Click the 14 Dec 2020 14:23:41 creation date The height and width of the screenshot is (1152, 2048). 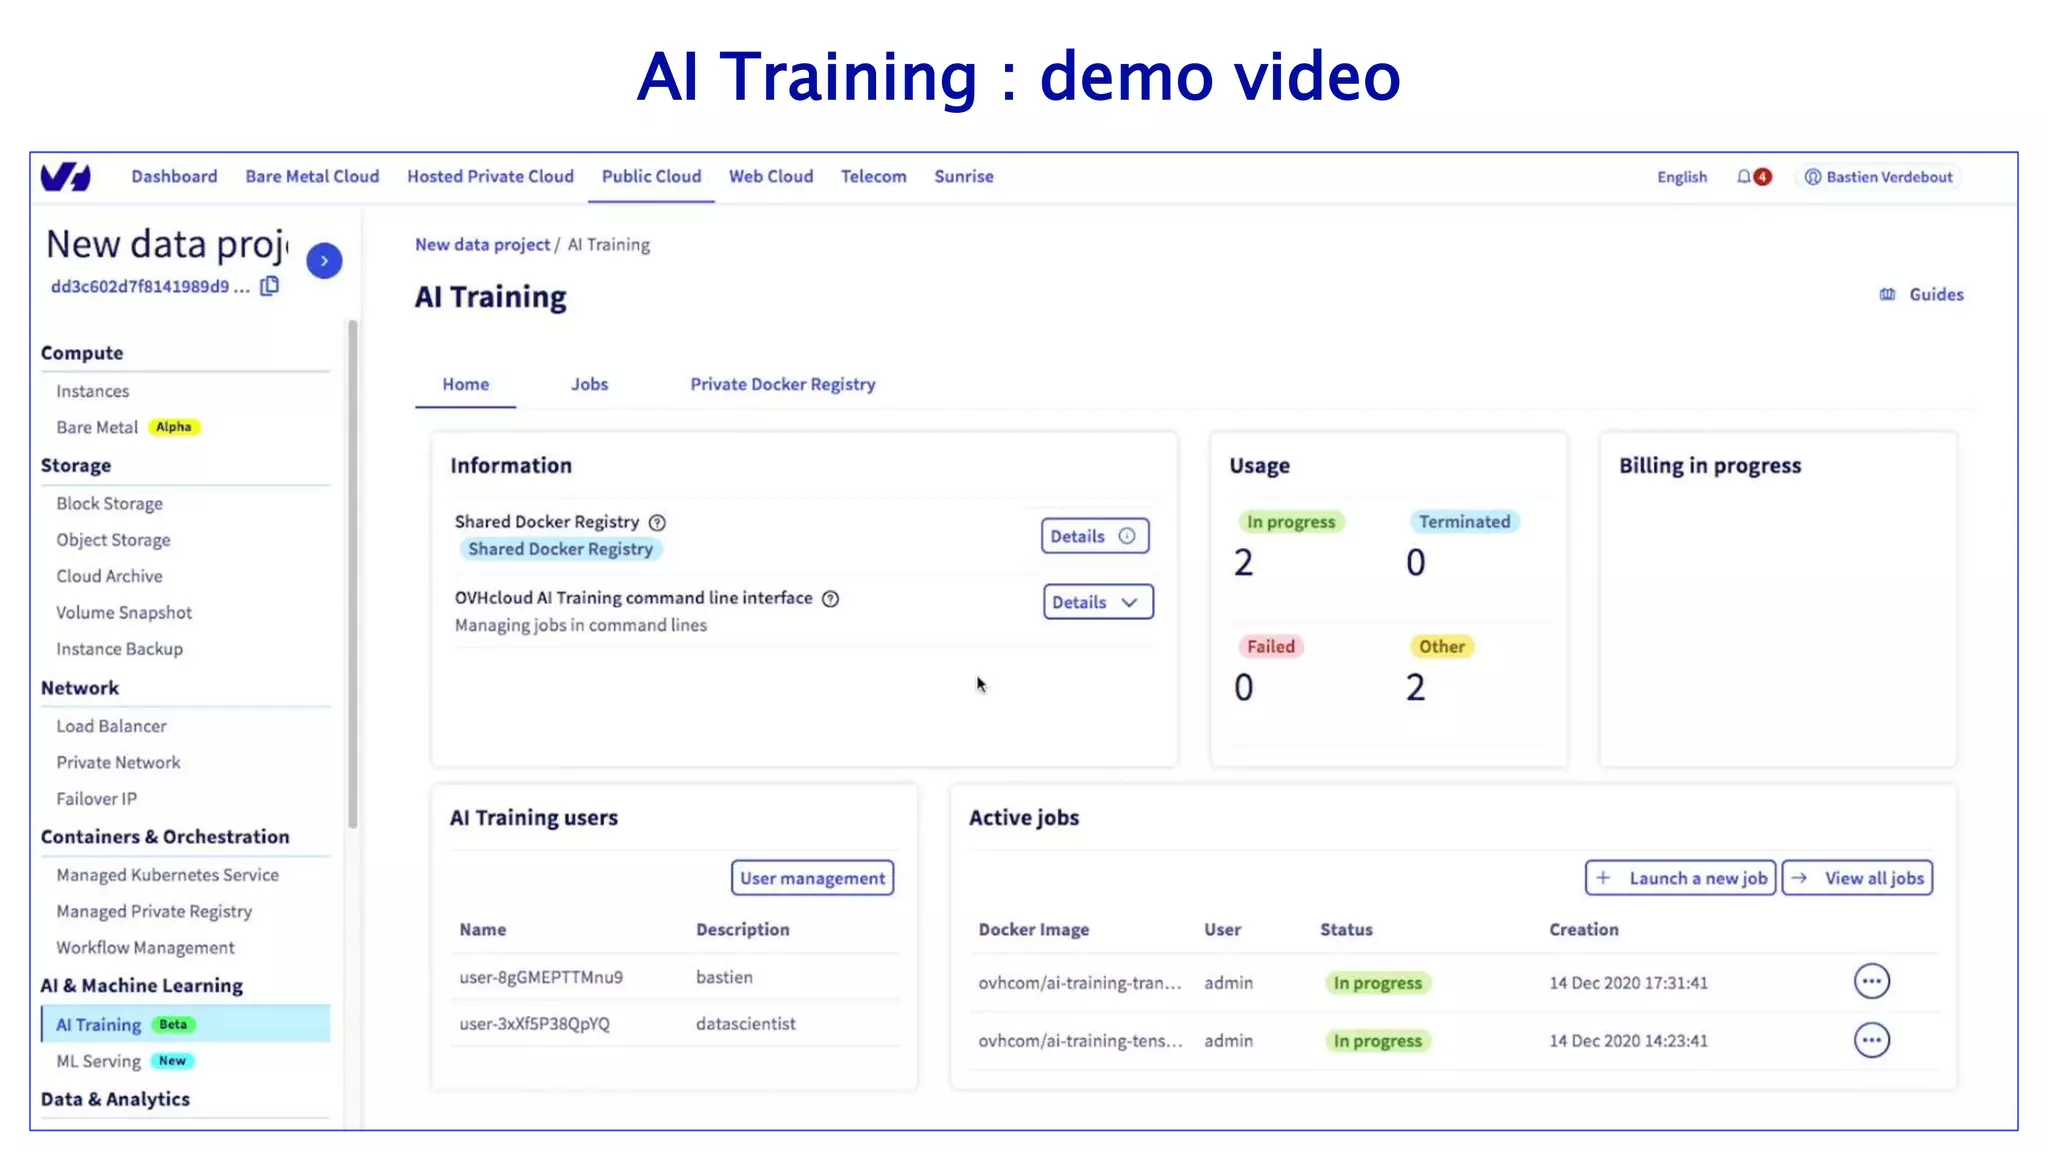pos(1628,1041)
